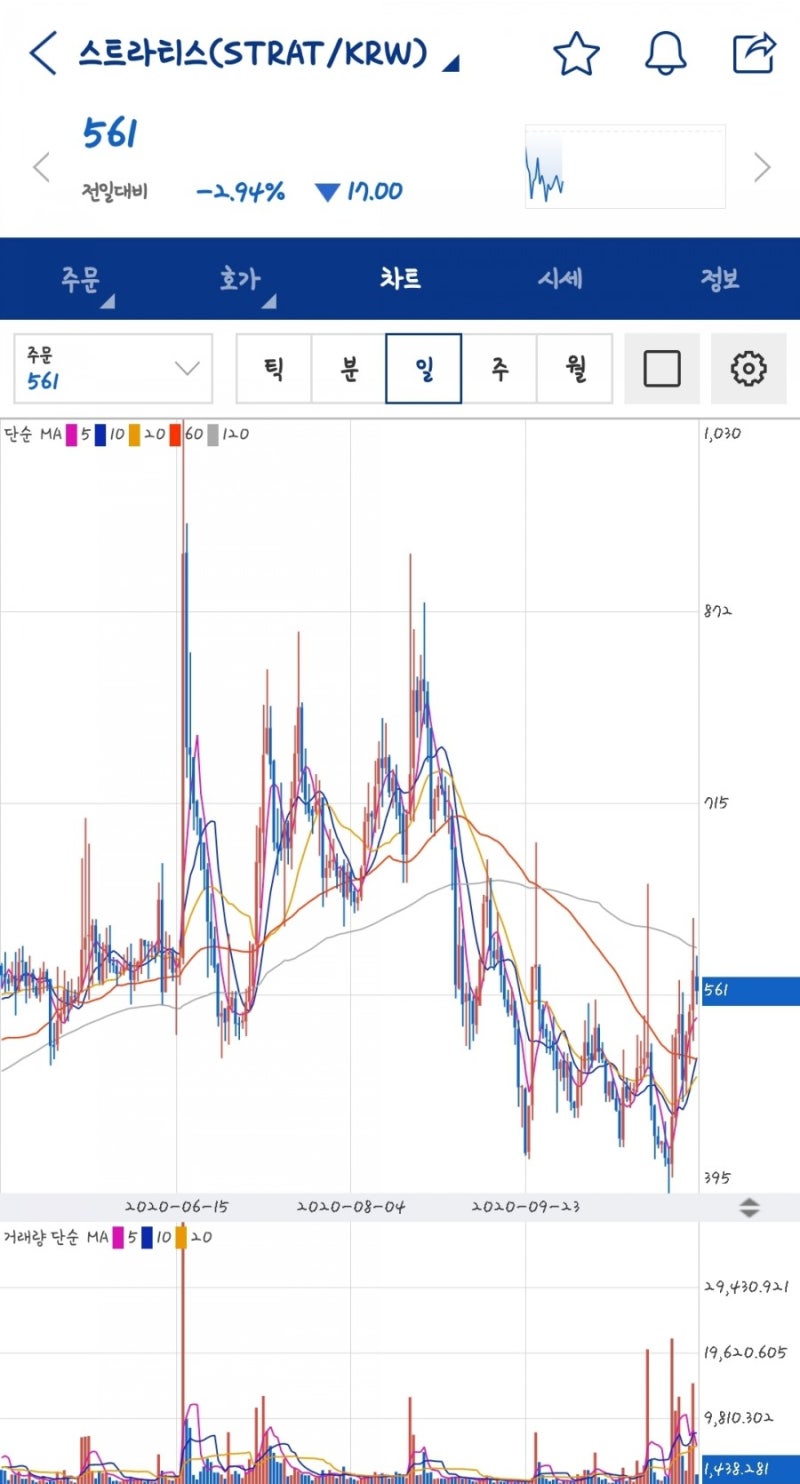This screenshot has width=800, height=1484.
Task: Open chart settings with the gear icon
Action: [x=749, y=368]
